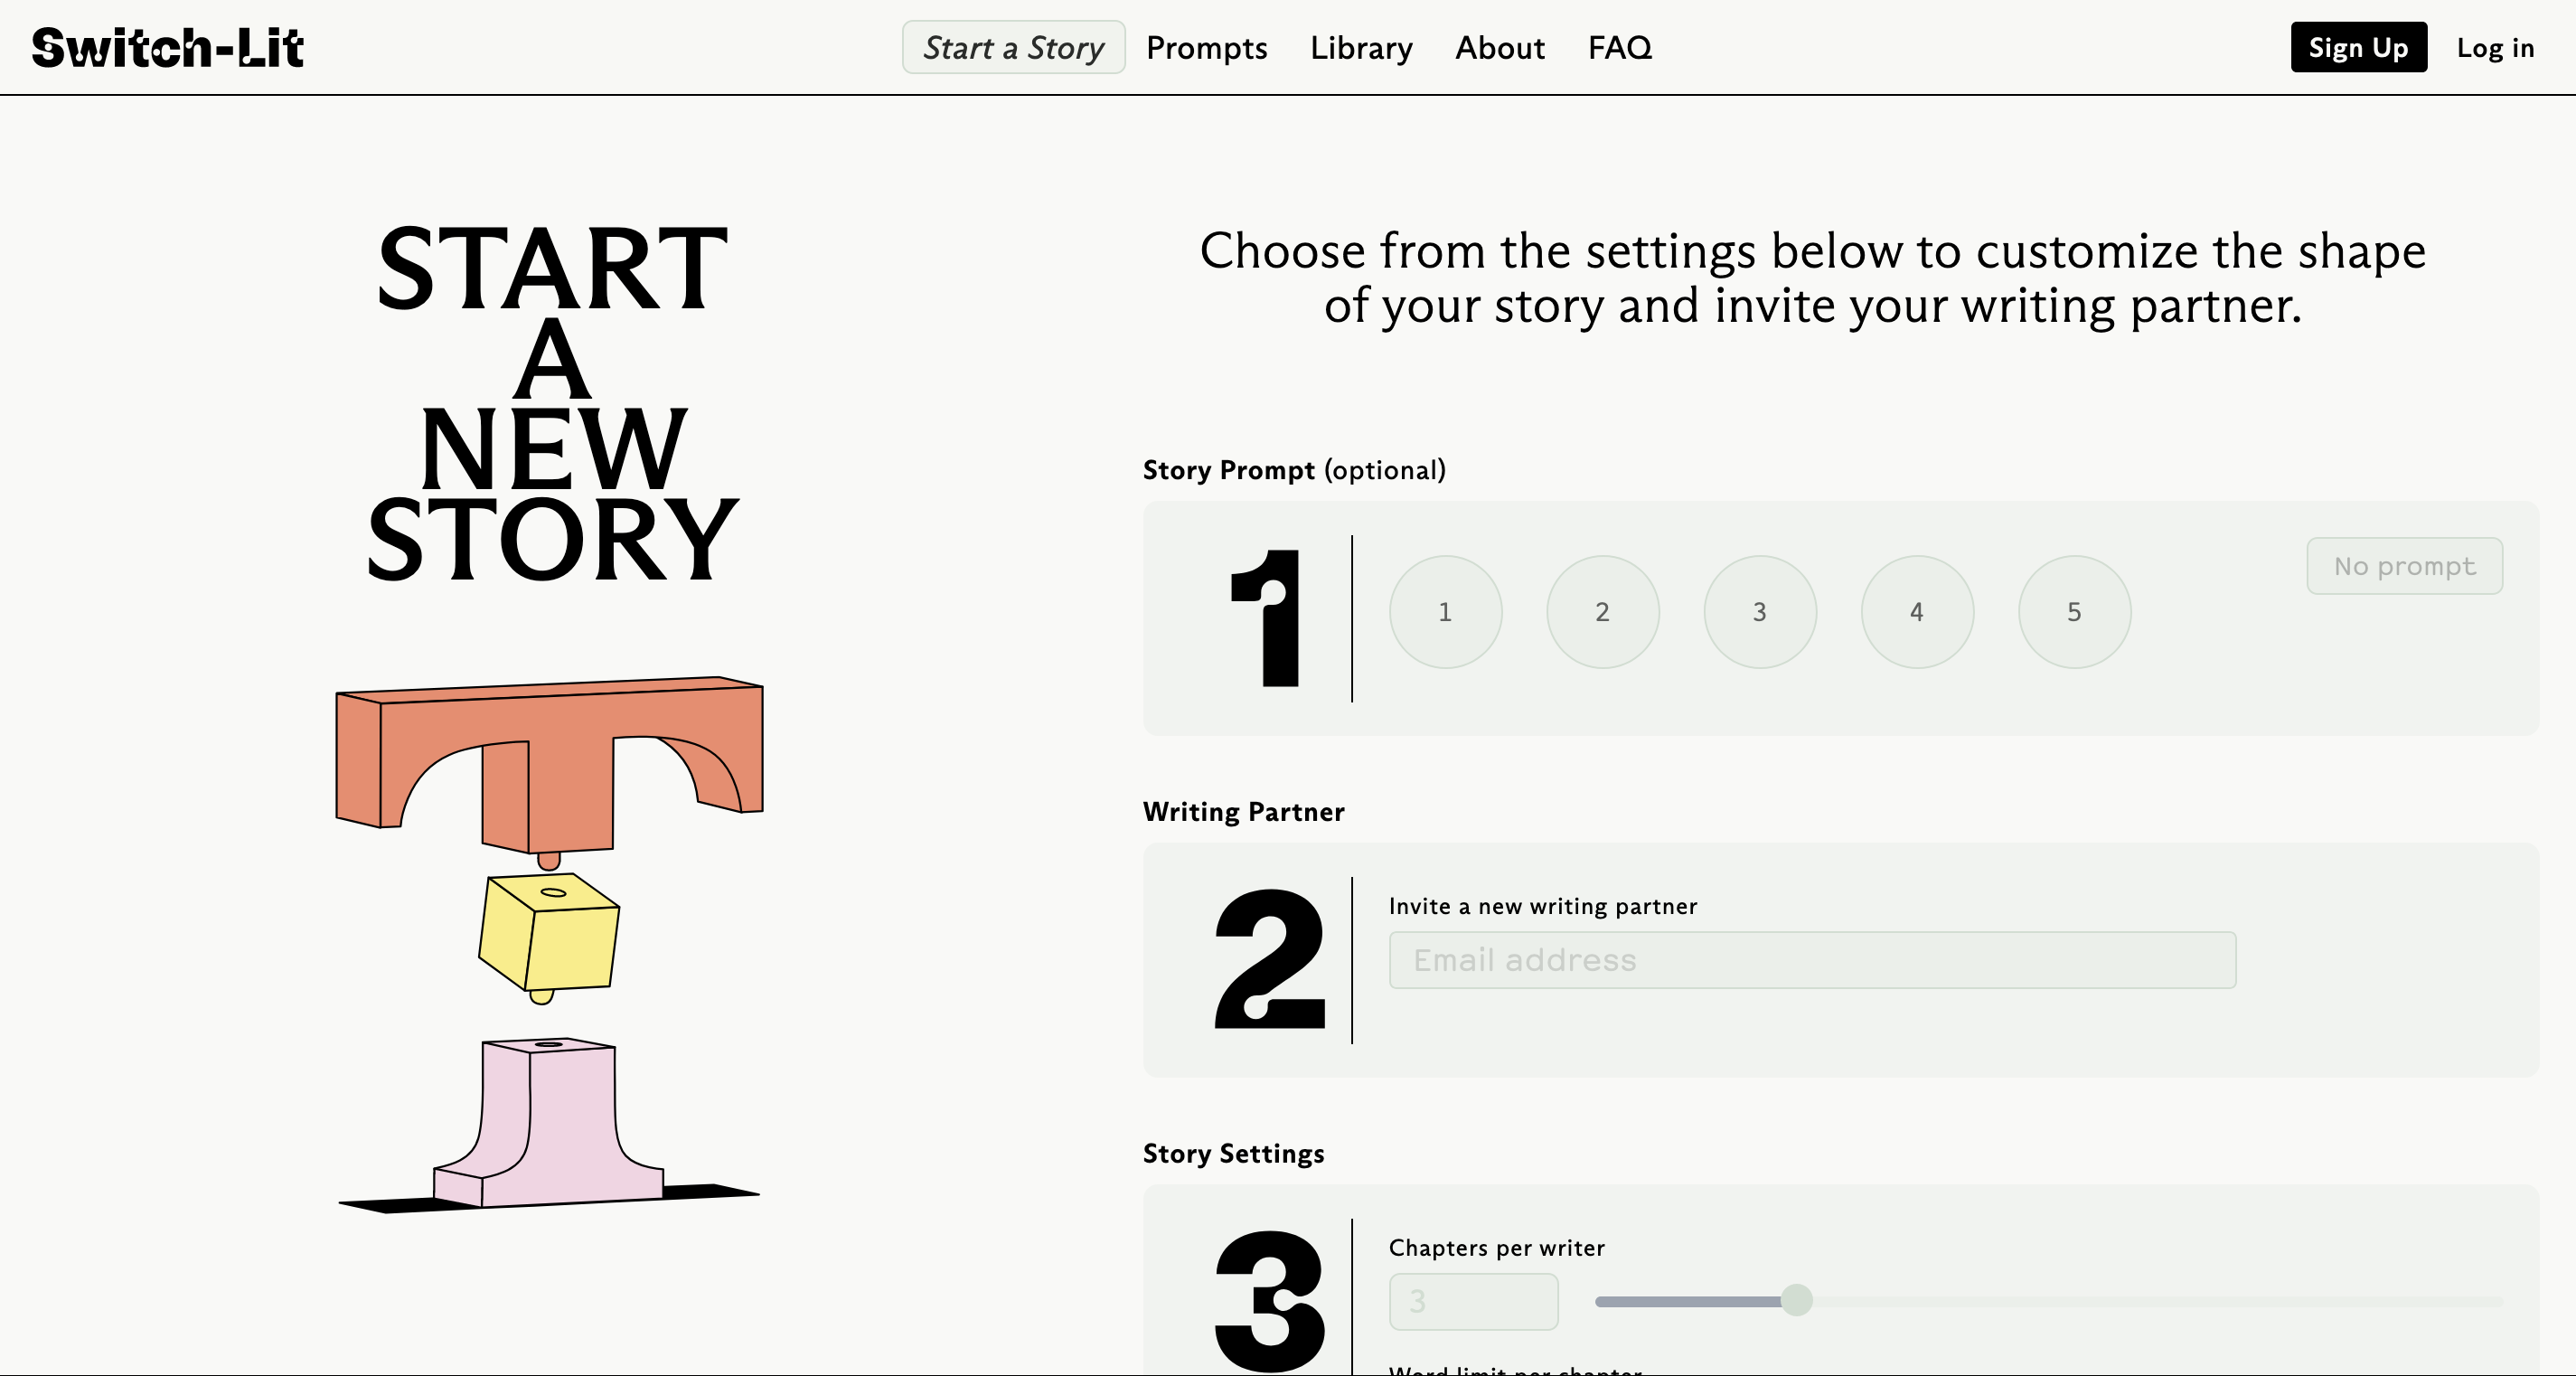Viewport: 2576px width, 1376px height.
Task: Select story prompt circle 2
Action: click(1602, 612)
